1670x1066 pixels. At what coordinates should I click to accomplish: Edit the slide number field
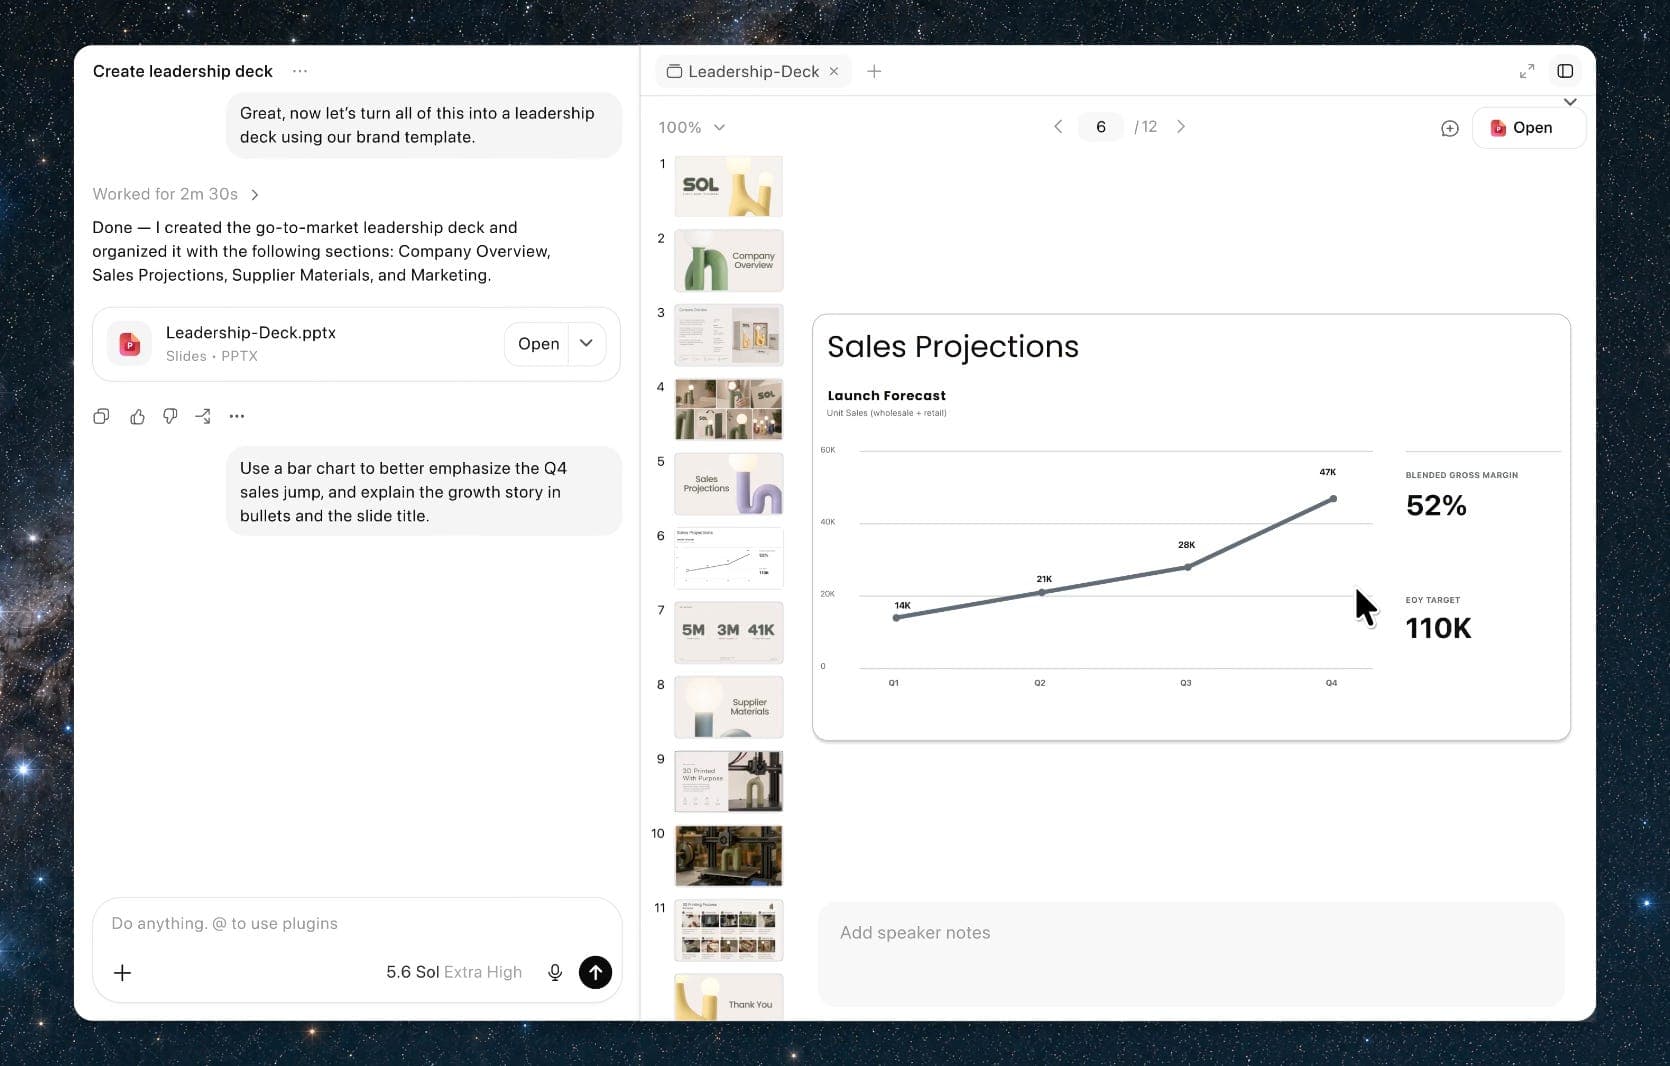tap(1101, 127)
